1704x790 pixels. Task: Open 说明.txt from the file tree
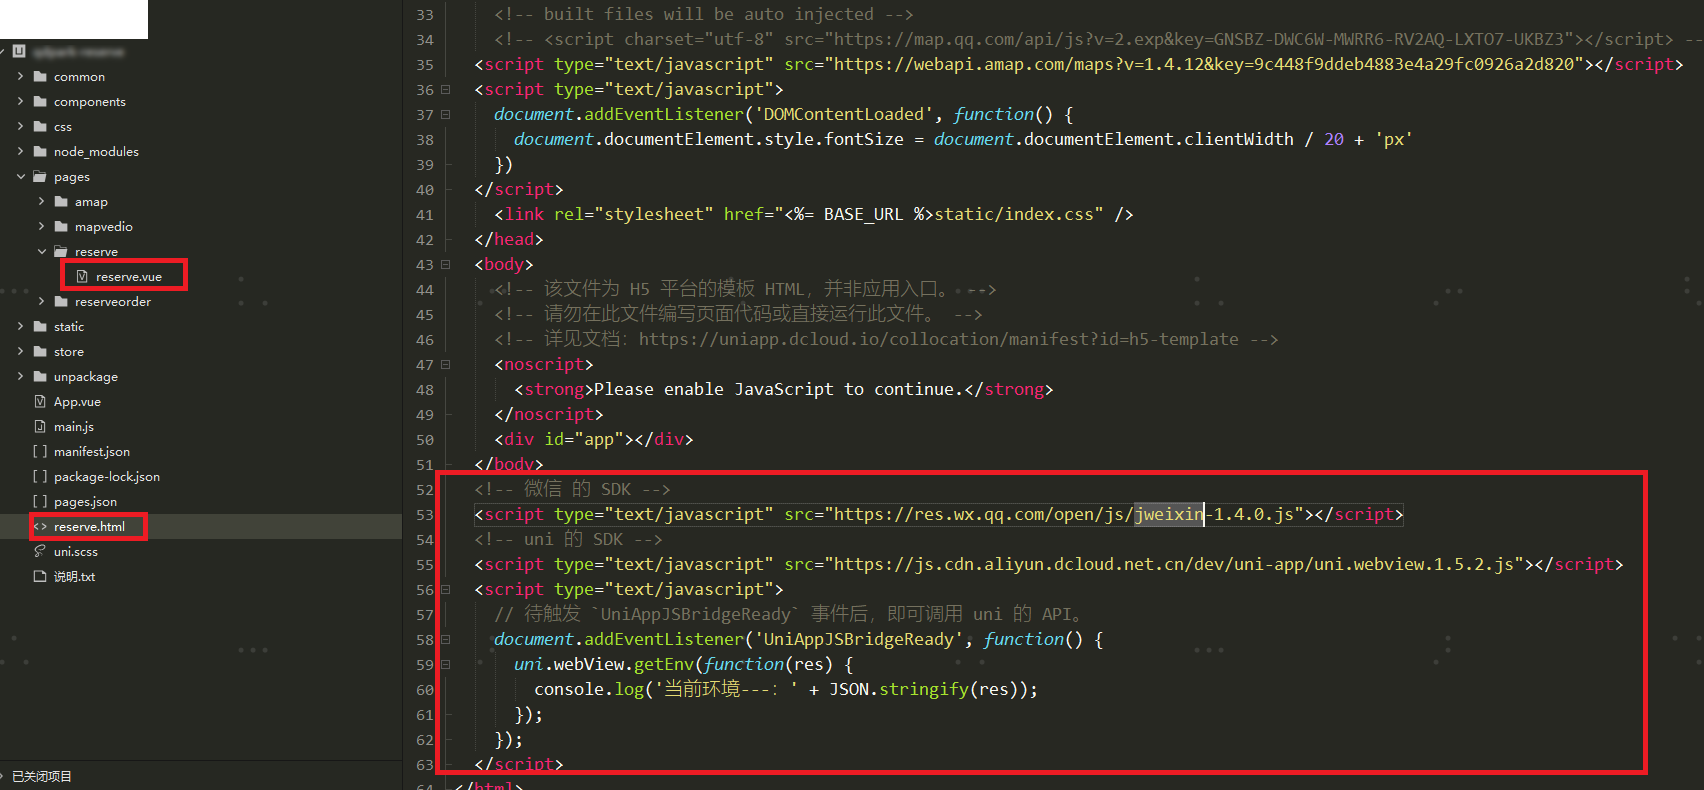pyautogui.click(x=74, y=577)
